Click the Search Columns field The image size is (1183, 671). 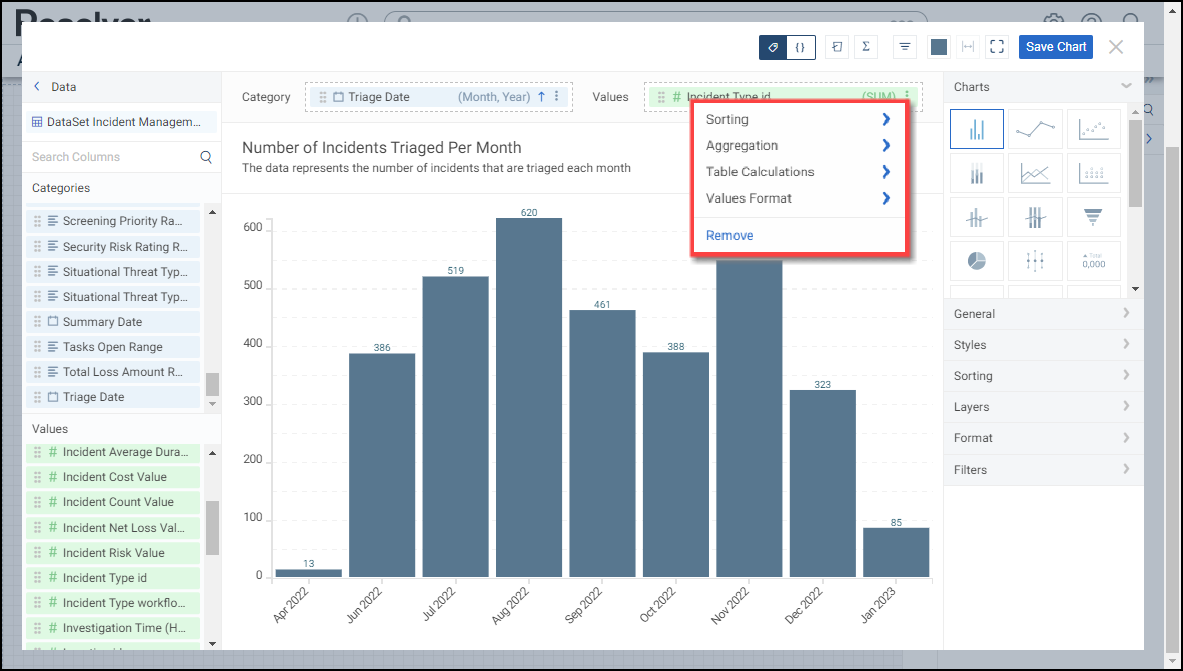click(x=112, y=157)
